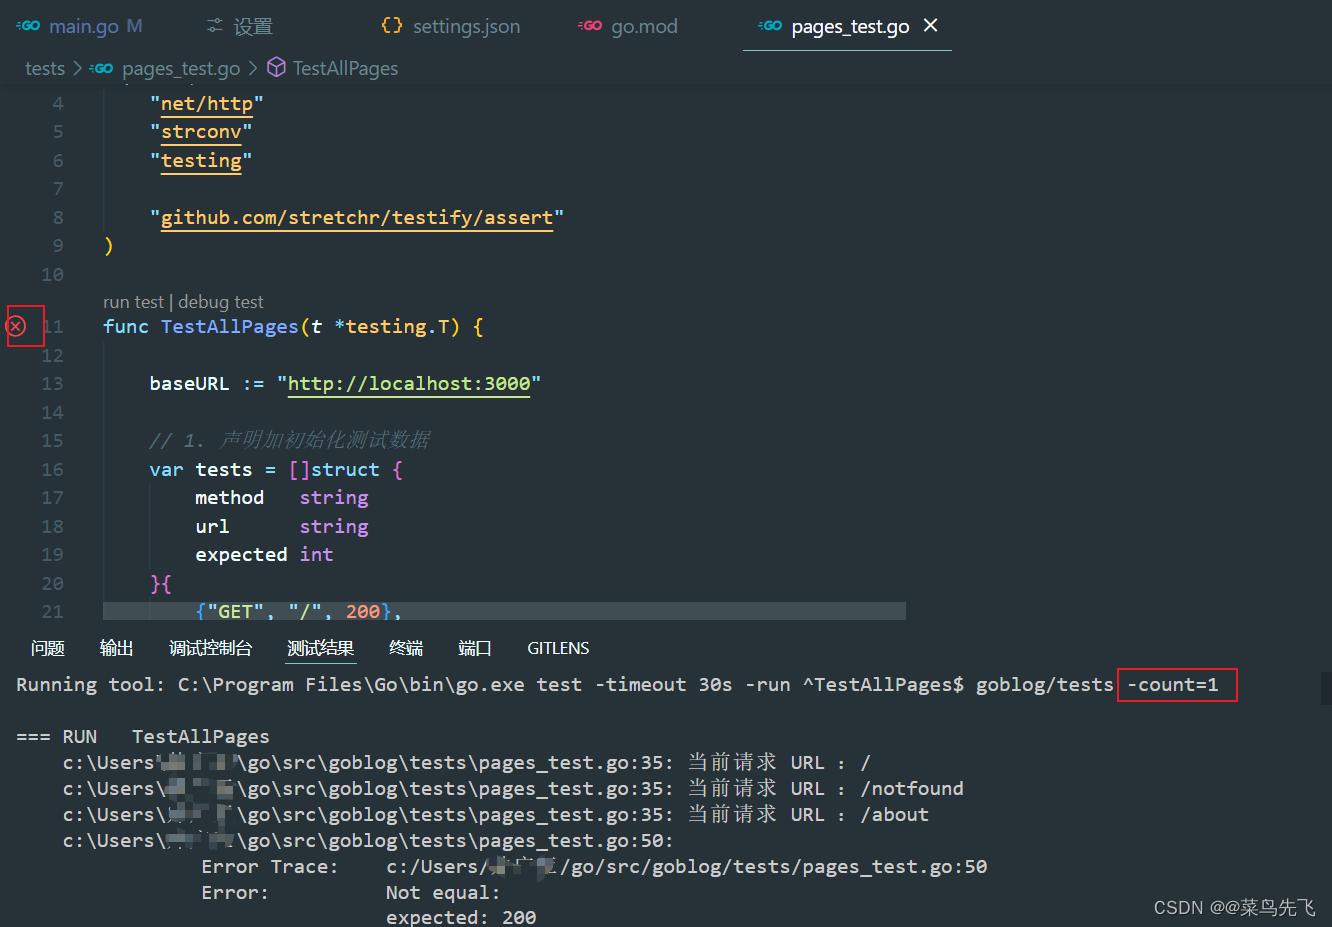Viewport: 1332px width, 927px height.
Task: Click the JSON braces icon on settings.json tab
Action: pyautogui.click(x=392, y=26)
